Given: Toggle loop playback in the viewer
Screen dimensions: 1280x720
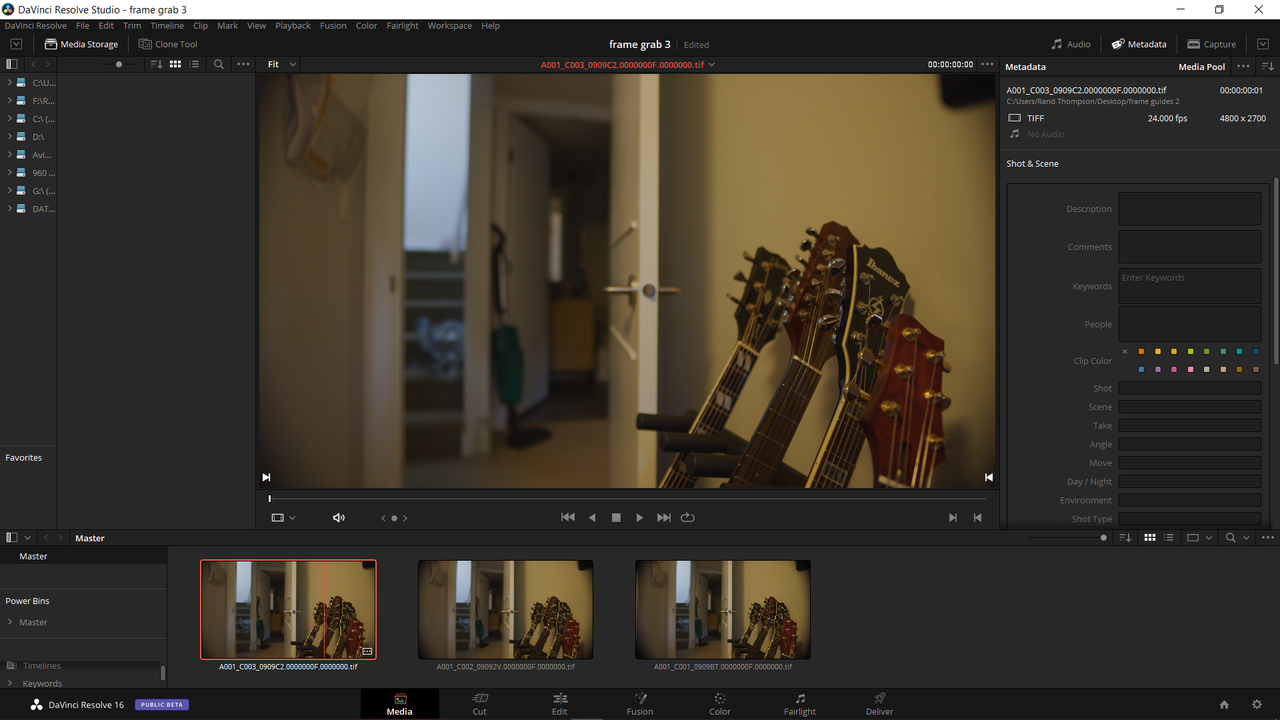Looking at the screenshot, I should (688, 518).
